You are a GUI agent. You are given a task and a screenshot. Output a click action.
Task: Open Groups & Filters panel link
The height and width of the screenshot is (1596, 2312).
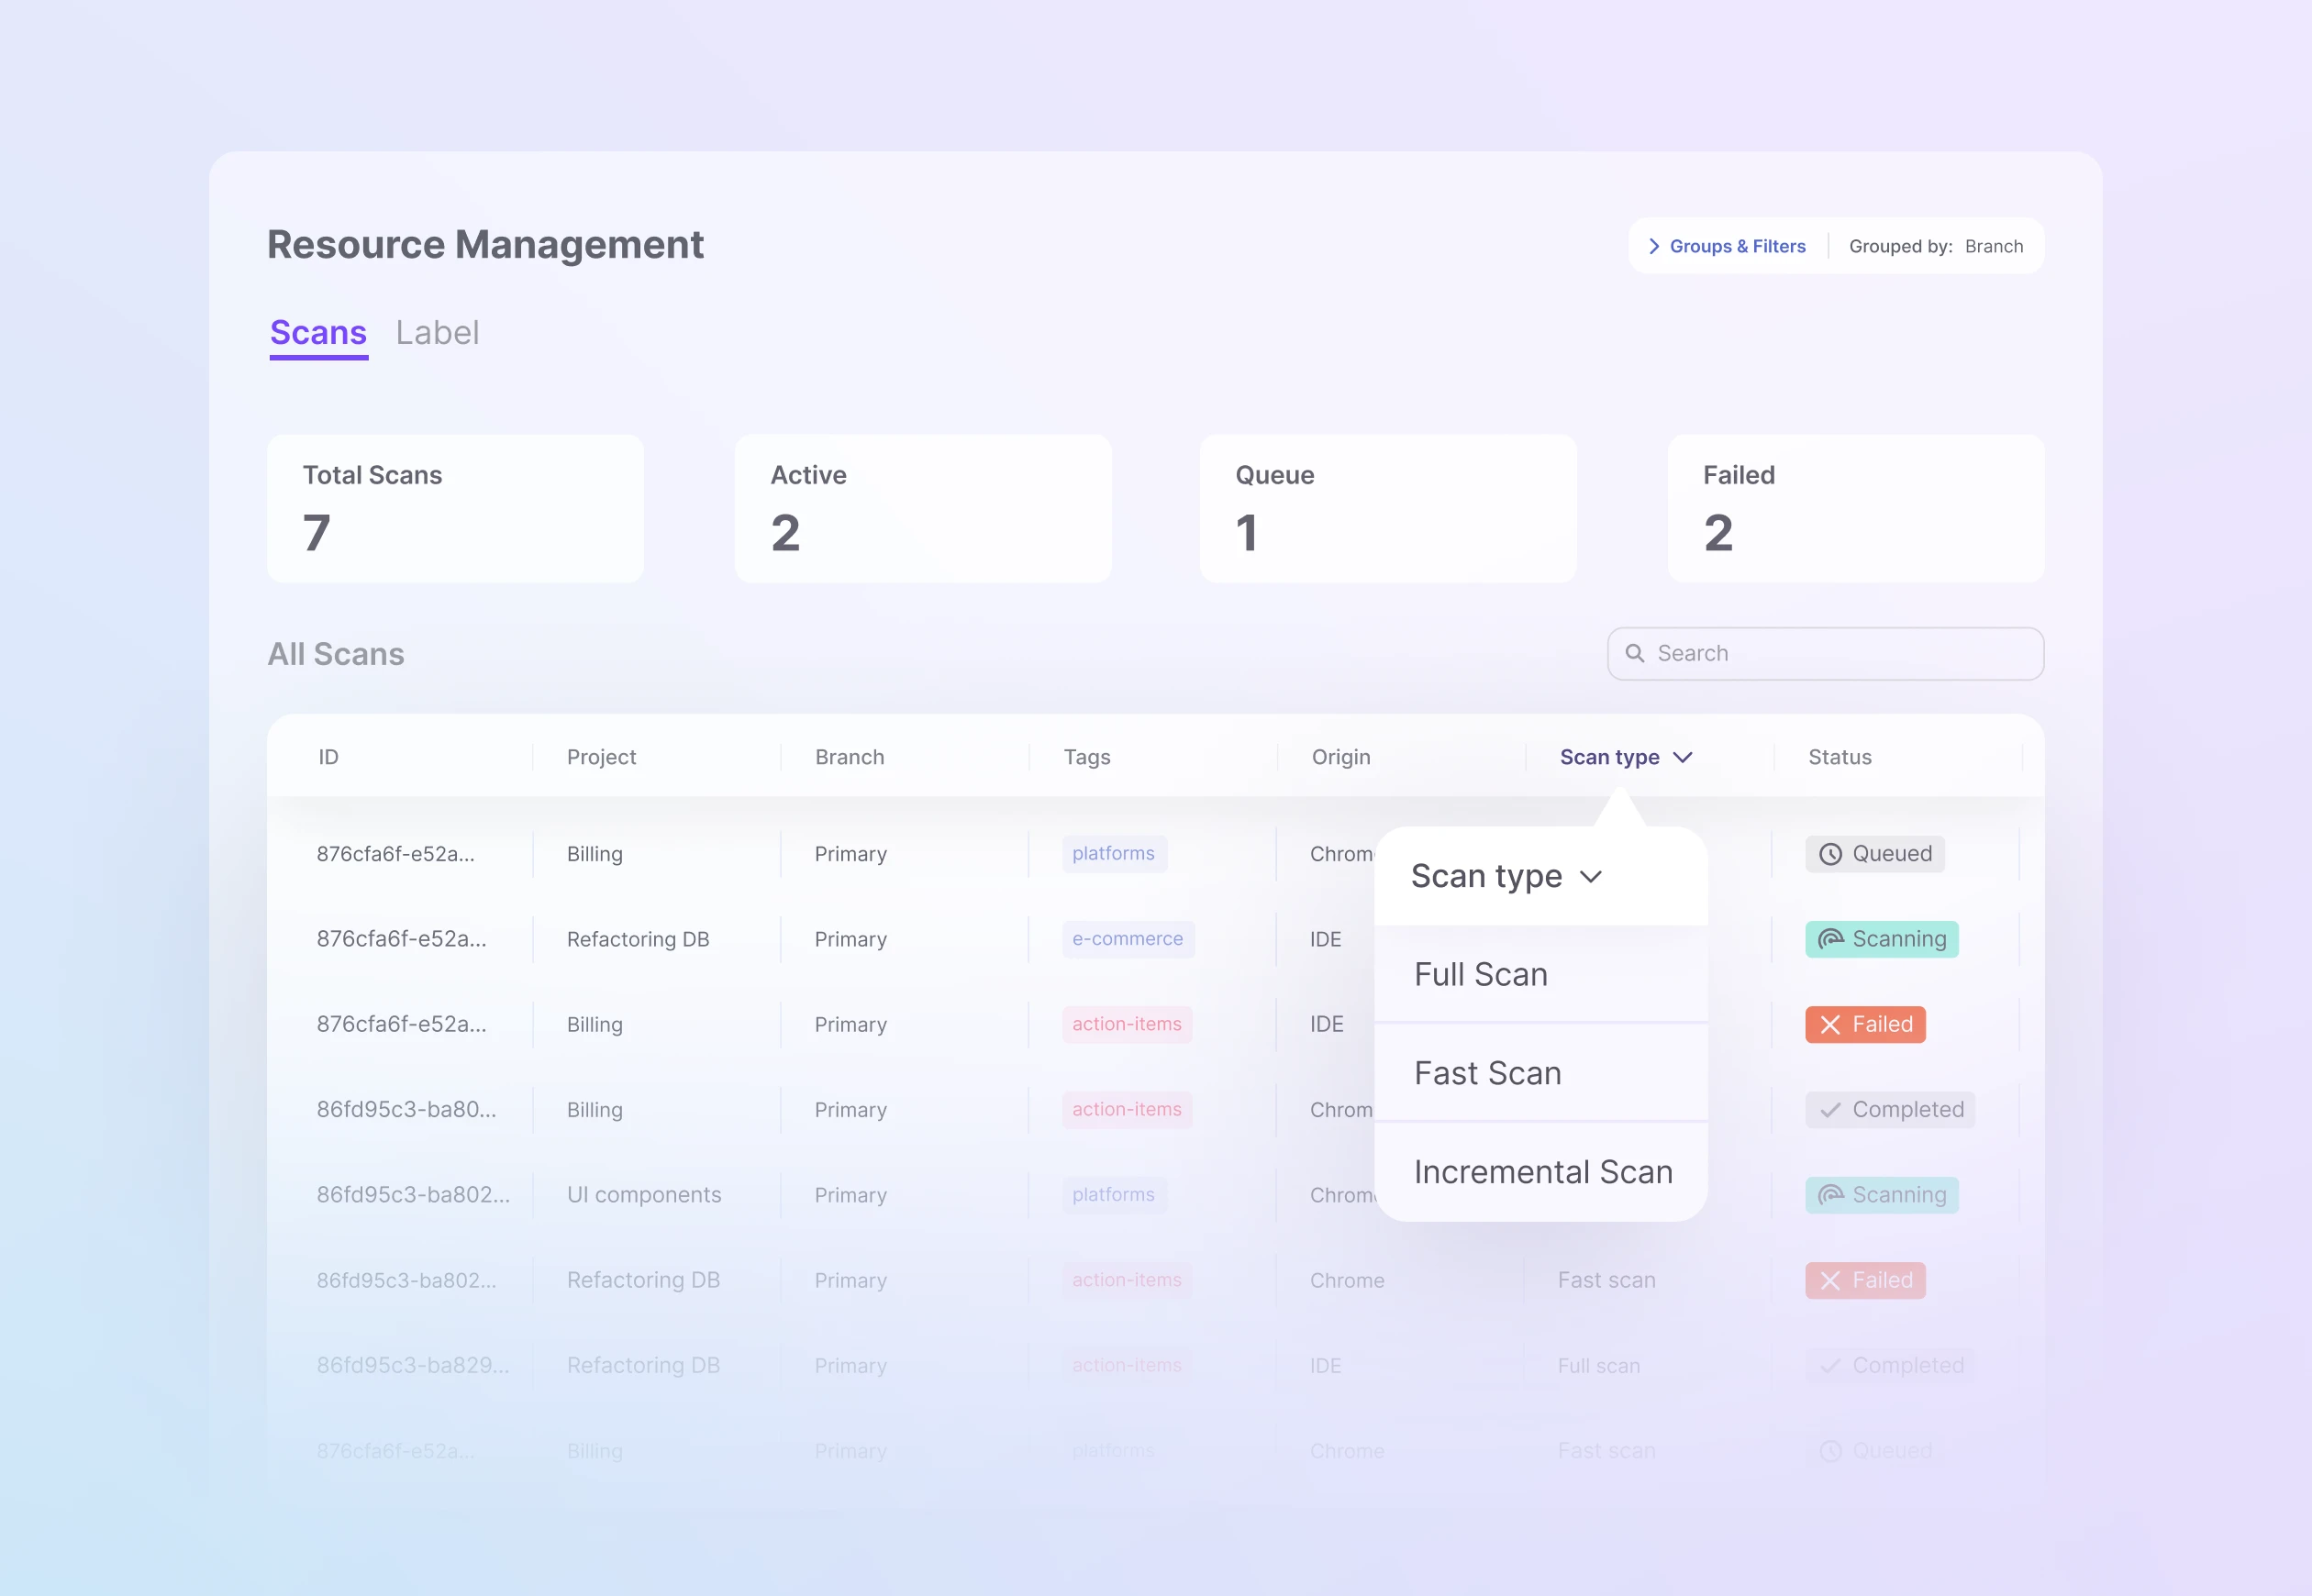pos(1737,246)
